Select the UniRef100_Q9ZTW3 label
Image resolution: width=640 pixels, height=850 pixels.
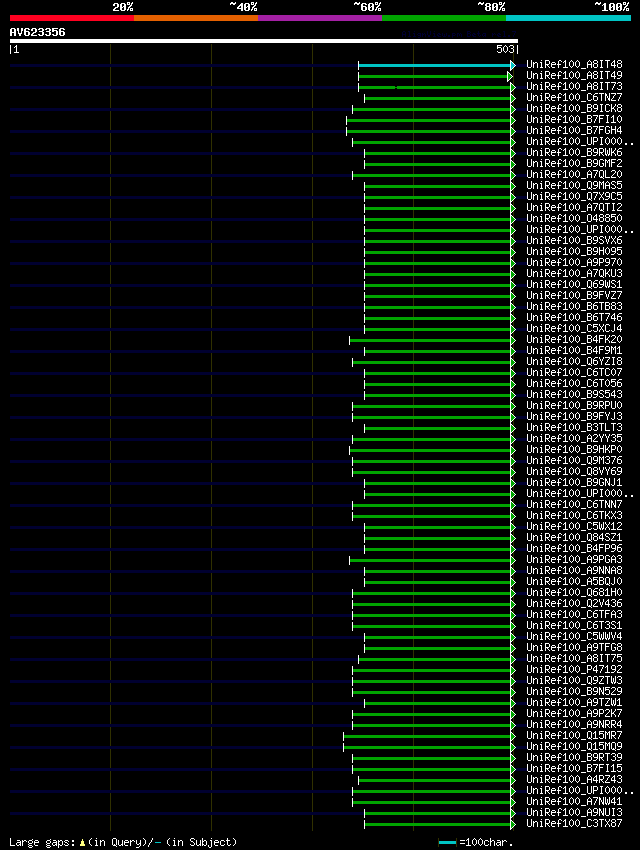(574, 680)
